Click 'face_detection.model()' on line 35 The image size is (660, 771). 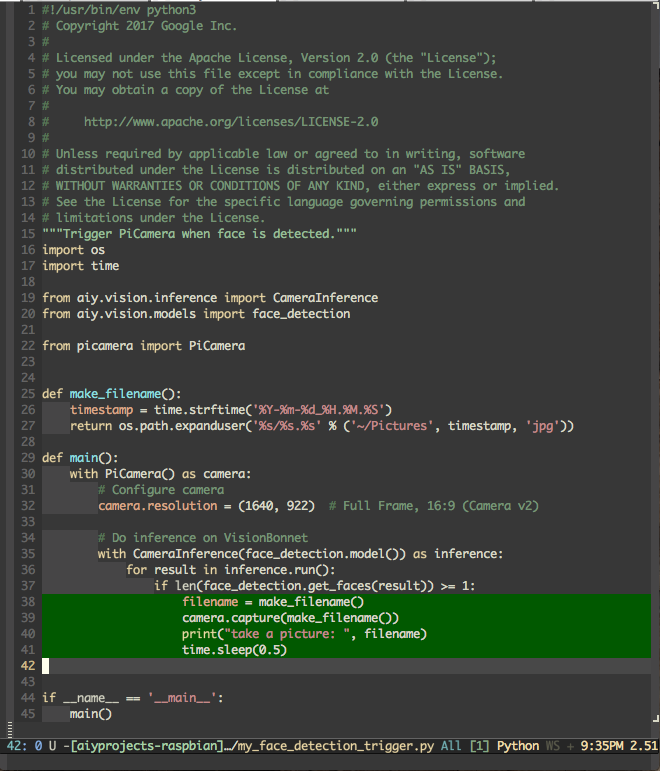(322, 554)
